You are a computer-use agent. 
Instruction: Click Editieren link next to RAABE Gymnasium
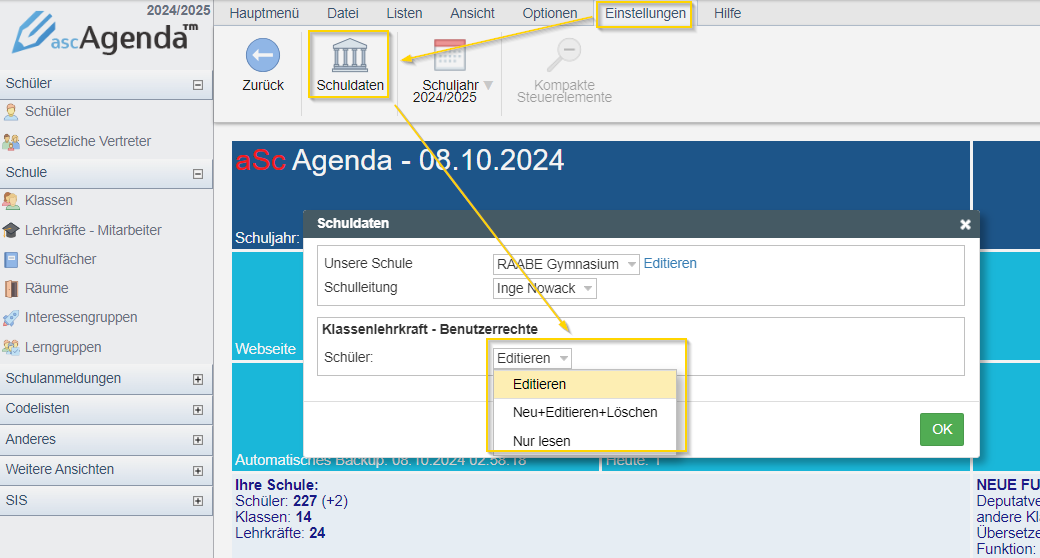(x=670, y=263)
